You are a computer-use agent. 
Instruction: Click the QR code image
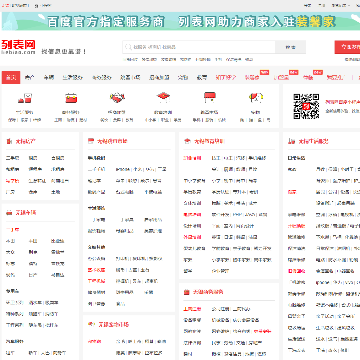tap(306, 106)
